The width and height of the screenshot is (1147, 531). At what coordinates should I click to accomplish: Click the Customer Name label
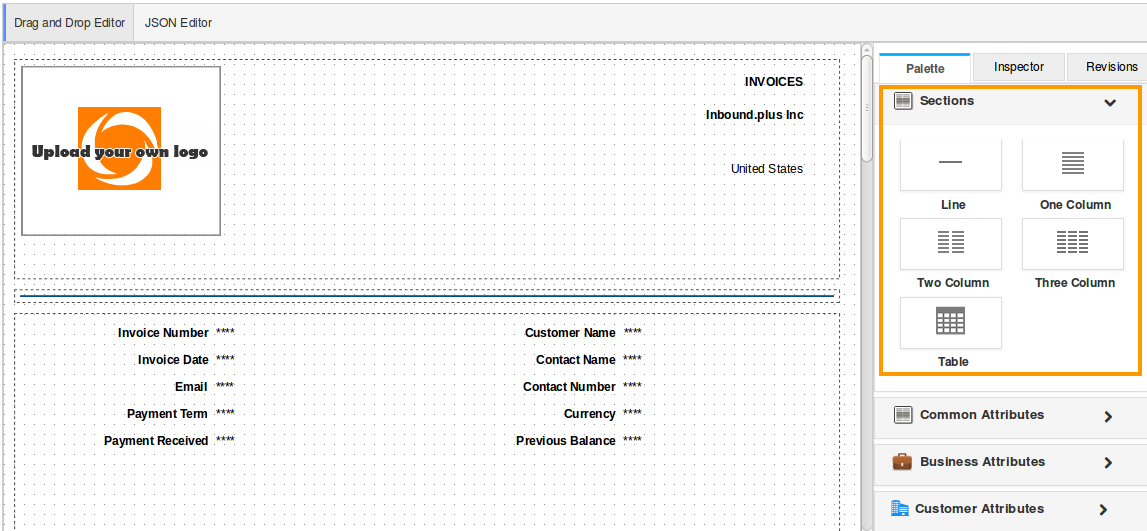coord(570,333)
